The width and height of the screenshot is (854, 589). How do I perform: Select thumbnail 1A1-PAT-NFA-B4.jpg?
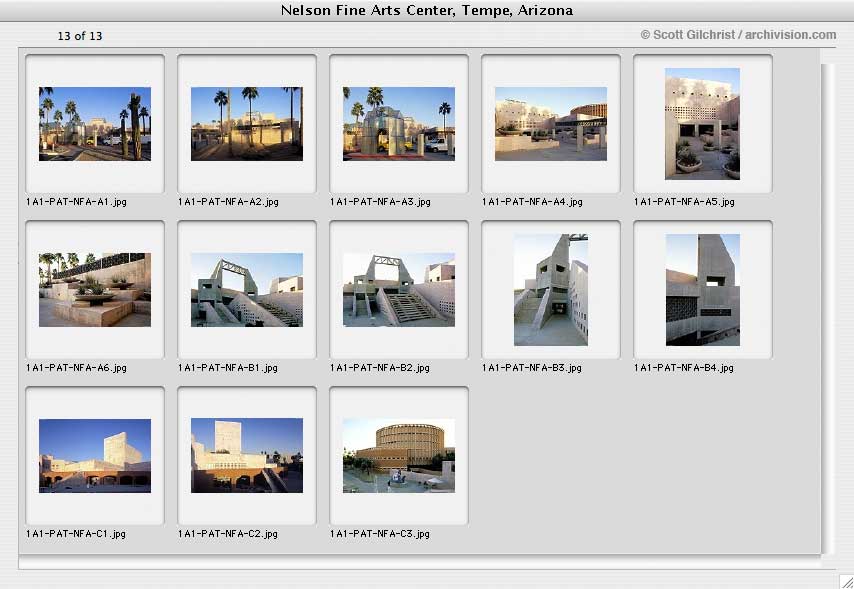[703, 290]
